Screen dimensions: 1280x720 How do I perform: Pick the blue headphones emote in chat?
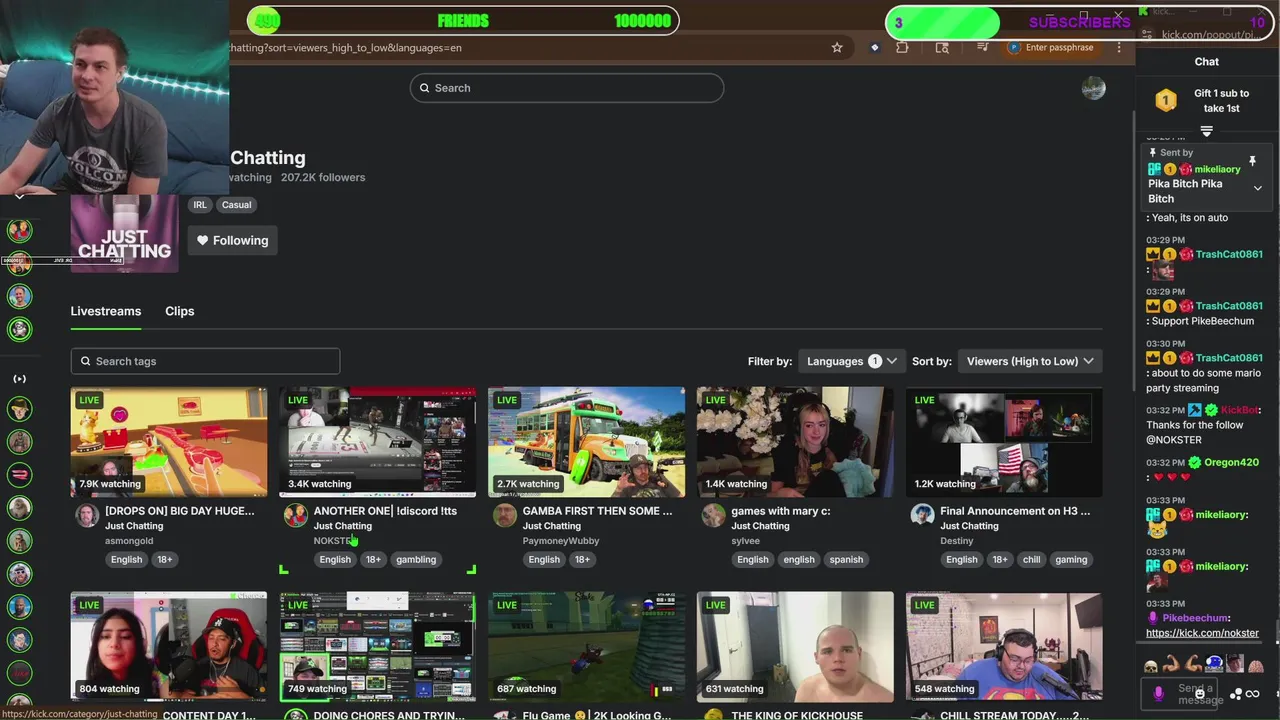point(1213,664)
